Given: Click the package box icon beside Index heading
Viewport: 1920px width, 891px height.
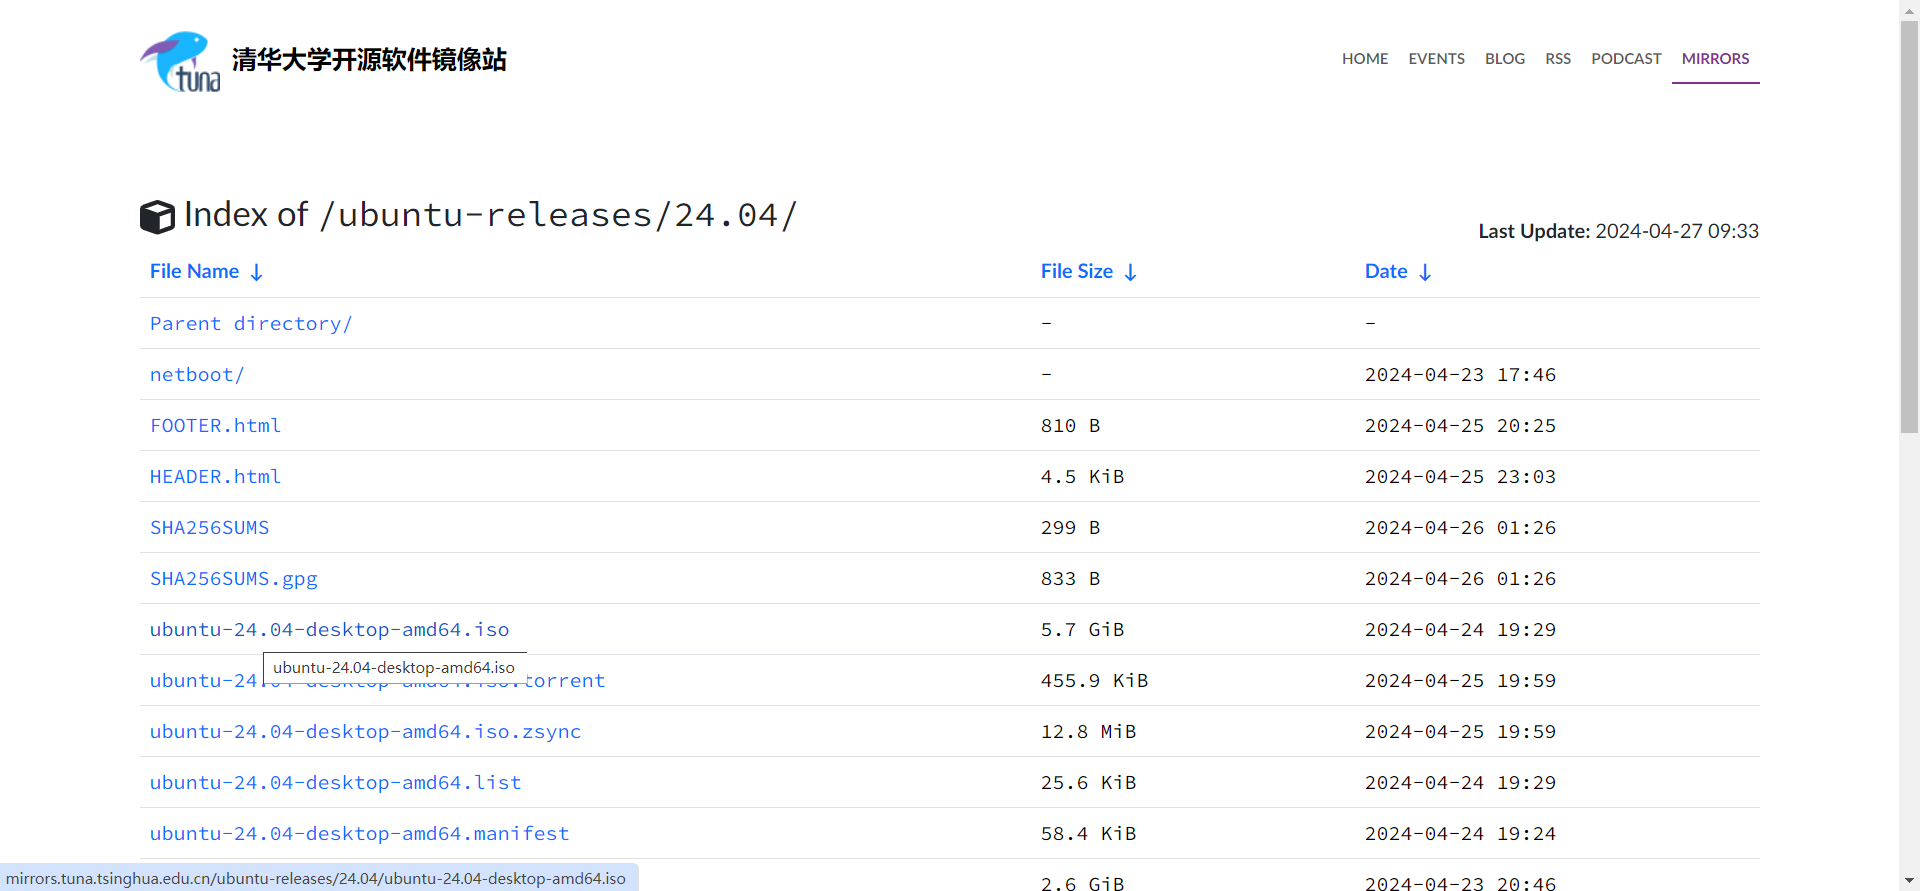Looking at the screenshot, I should coord(157,217).
